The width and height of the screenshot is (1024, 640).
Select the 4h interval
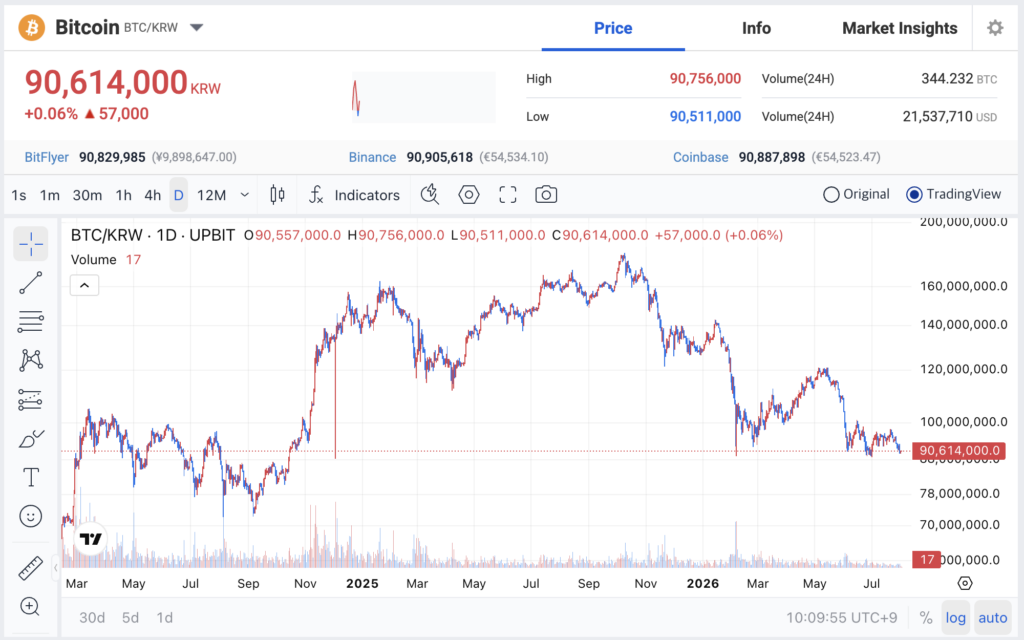pyautogui.click(x=152, y=195)
